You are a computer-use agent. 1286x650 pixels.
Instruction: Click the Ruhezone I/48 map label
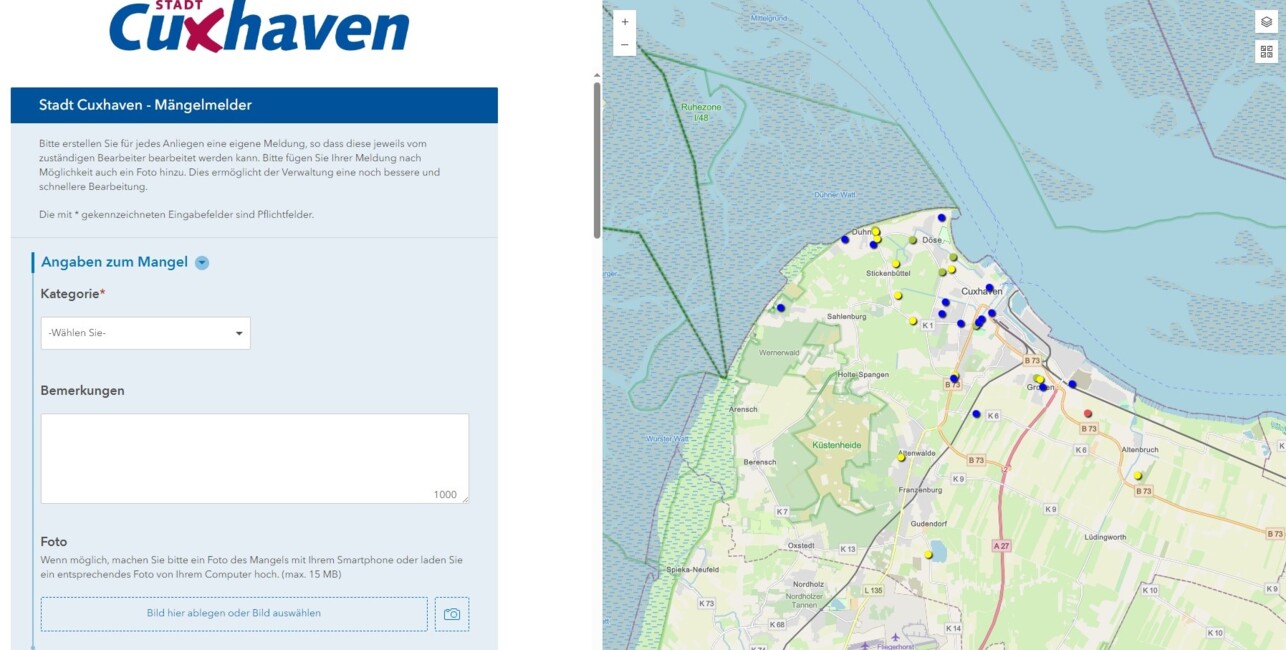click(x=701, y=112)
